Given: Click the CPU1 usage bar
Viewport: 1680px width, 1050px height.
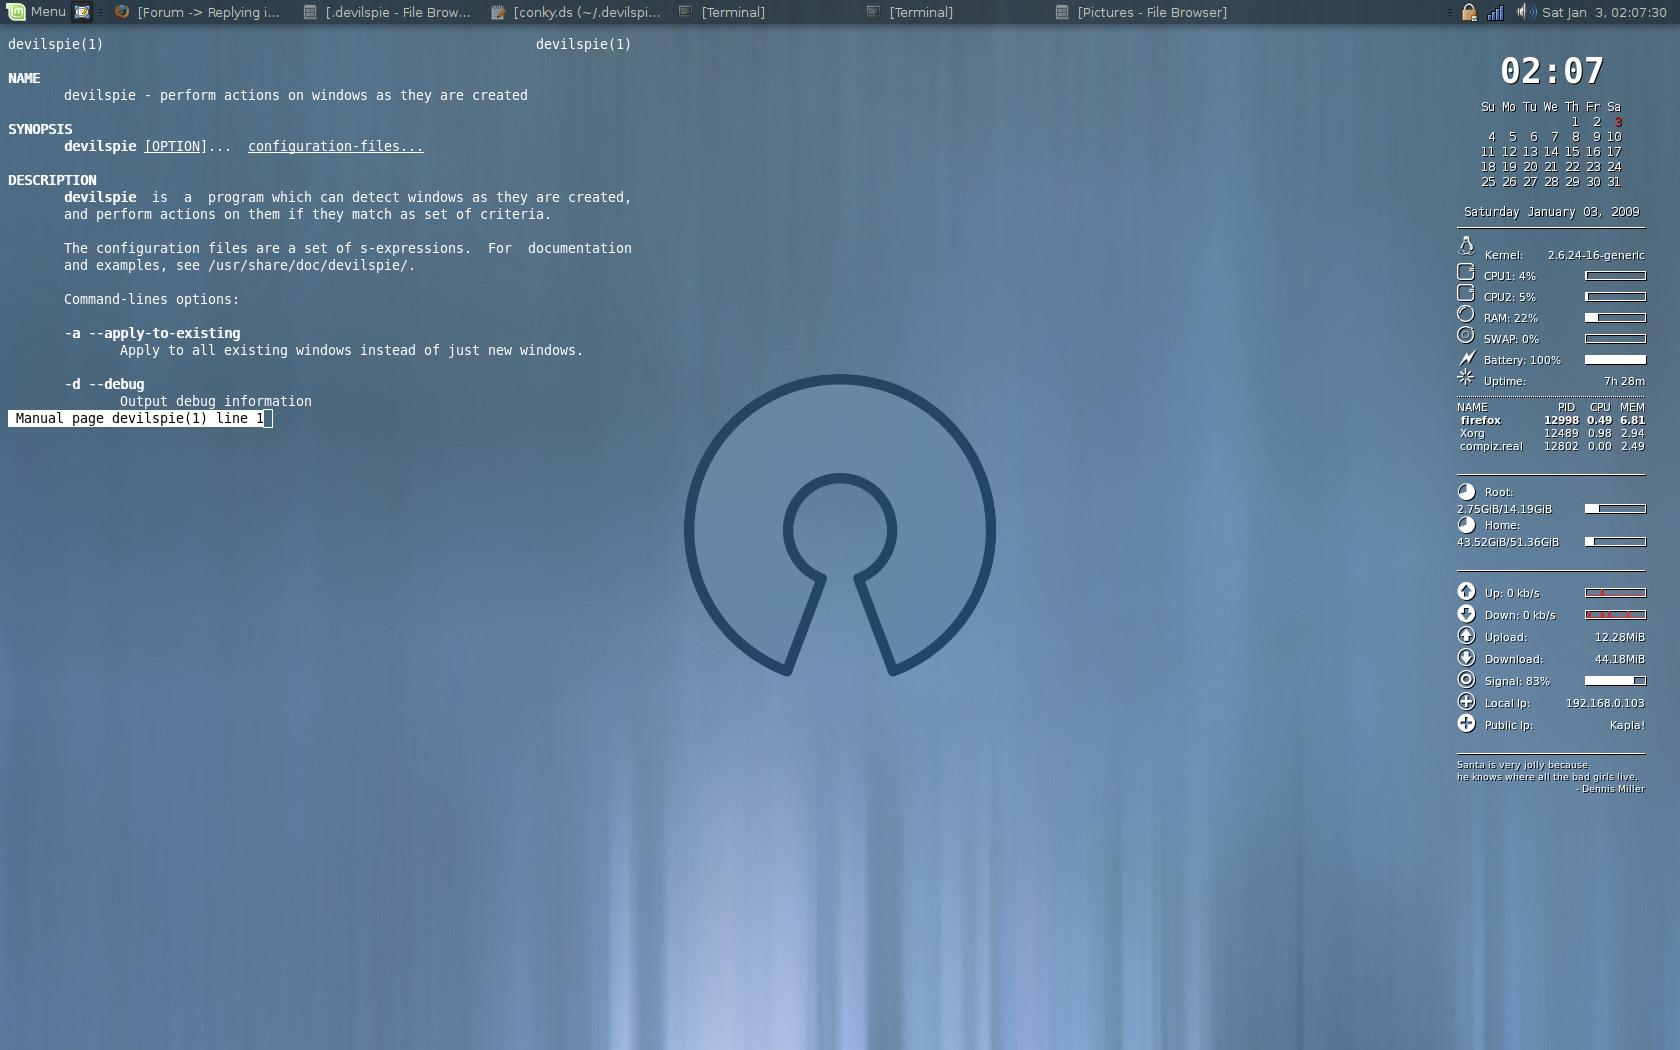Looking at the screenshot, I should click(1615, 275).
